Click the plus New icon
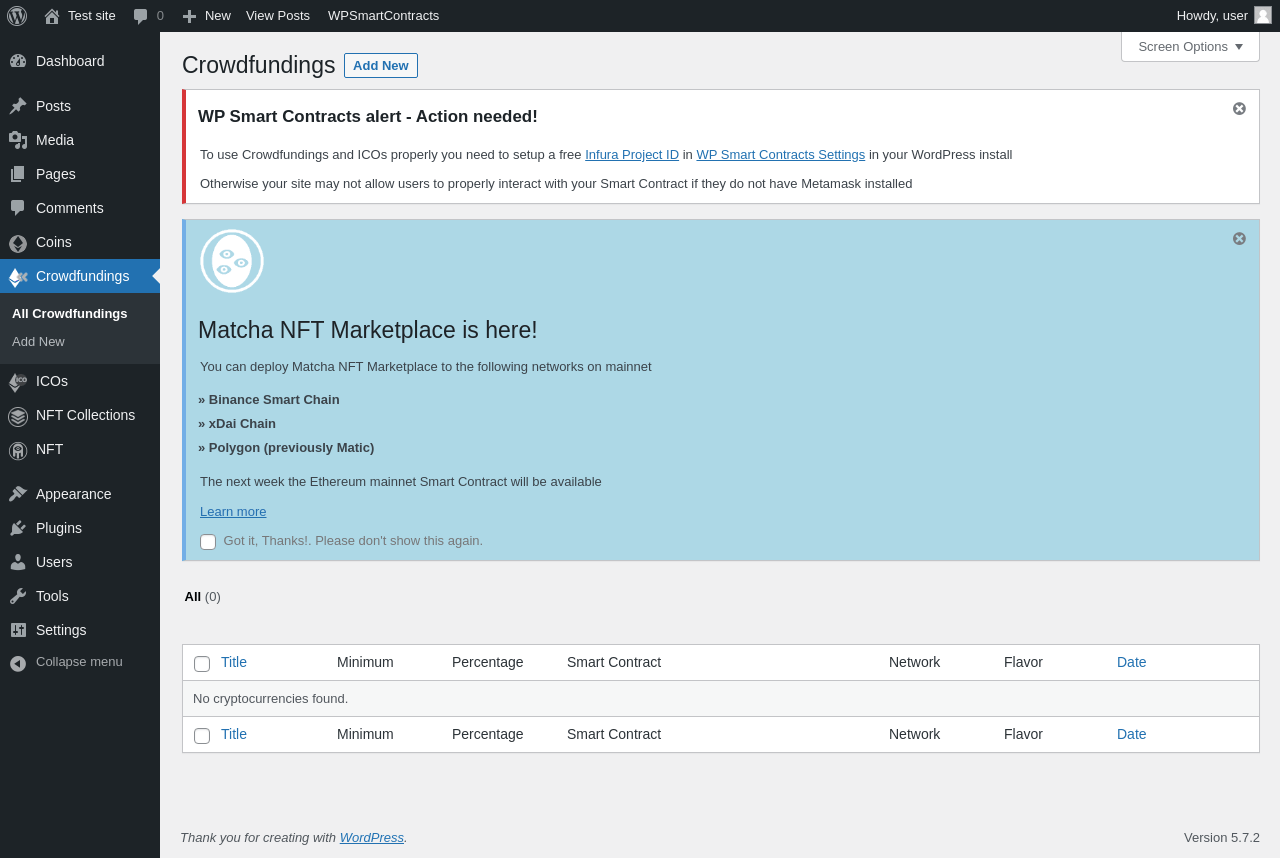1280x858 pixels. 189,16
